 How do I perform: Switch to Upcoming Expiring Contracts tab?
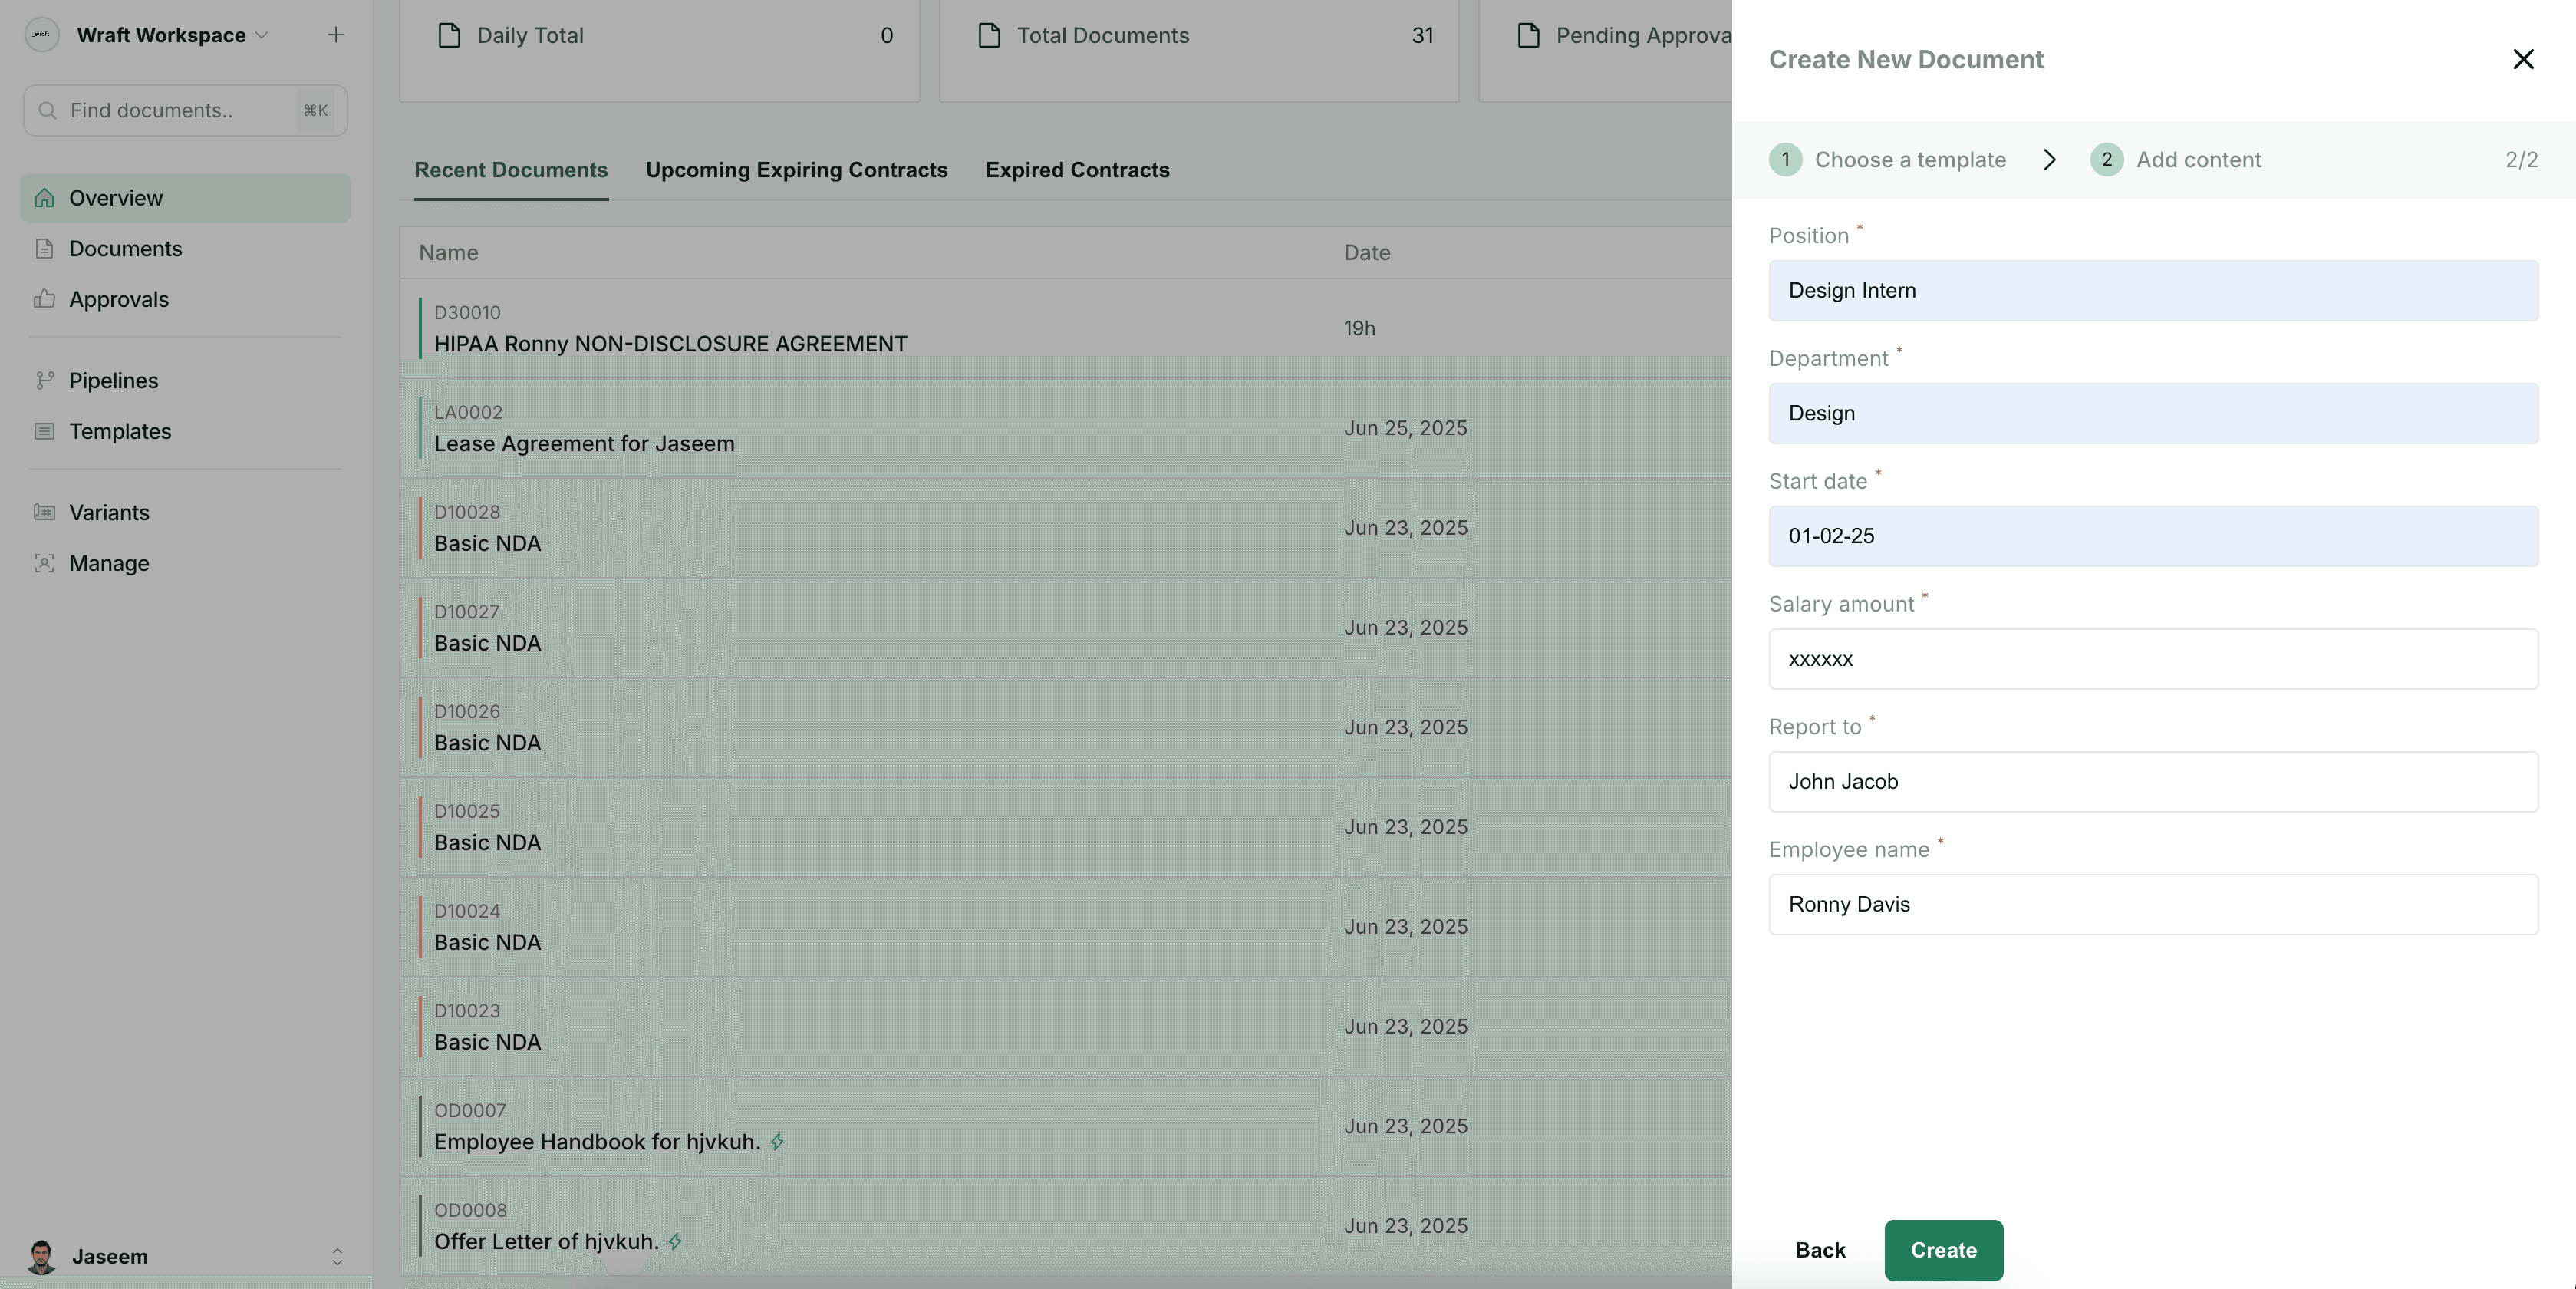796,170
